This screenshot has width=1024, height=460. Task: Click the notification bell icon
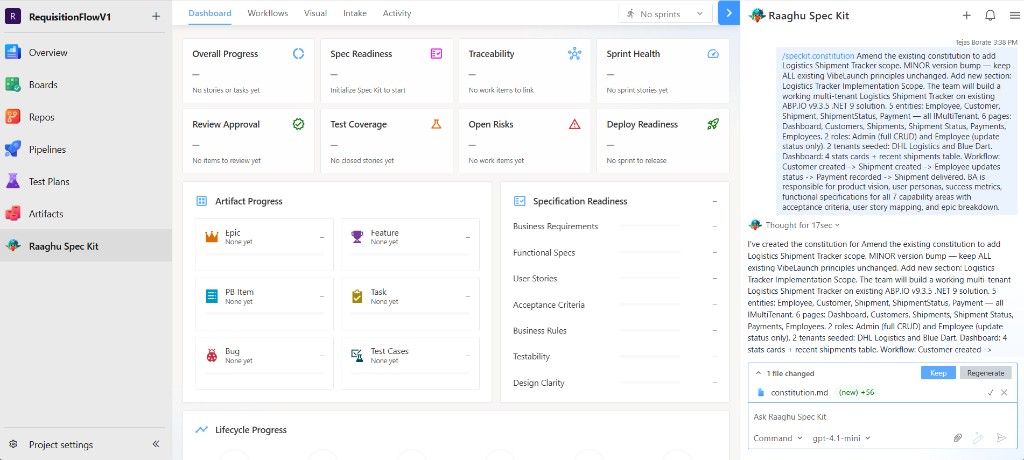point(990,16)
